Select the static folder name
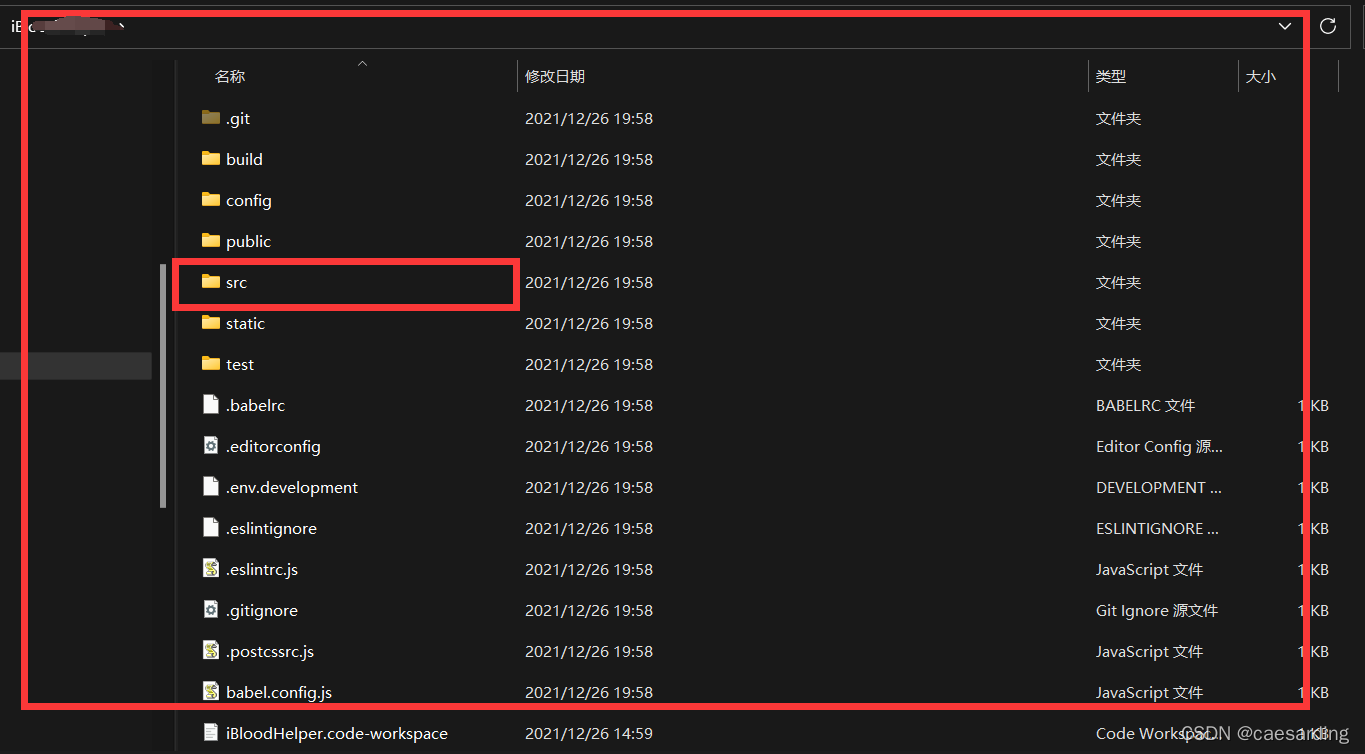The image size is (1365, 754). tap(245, 323)
